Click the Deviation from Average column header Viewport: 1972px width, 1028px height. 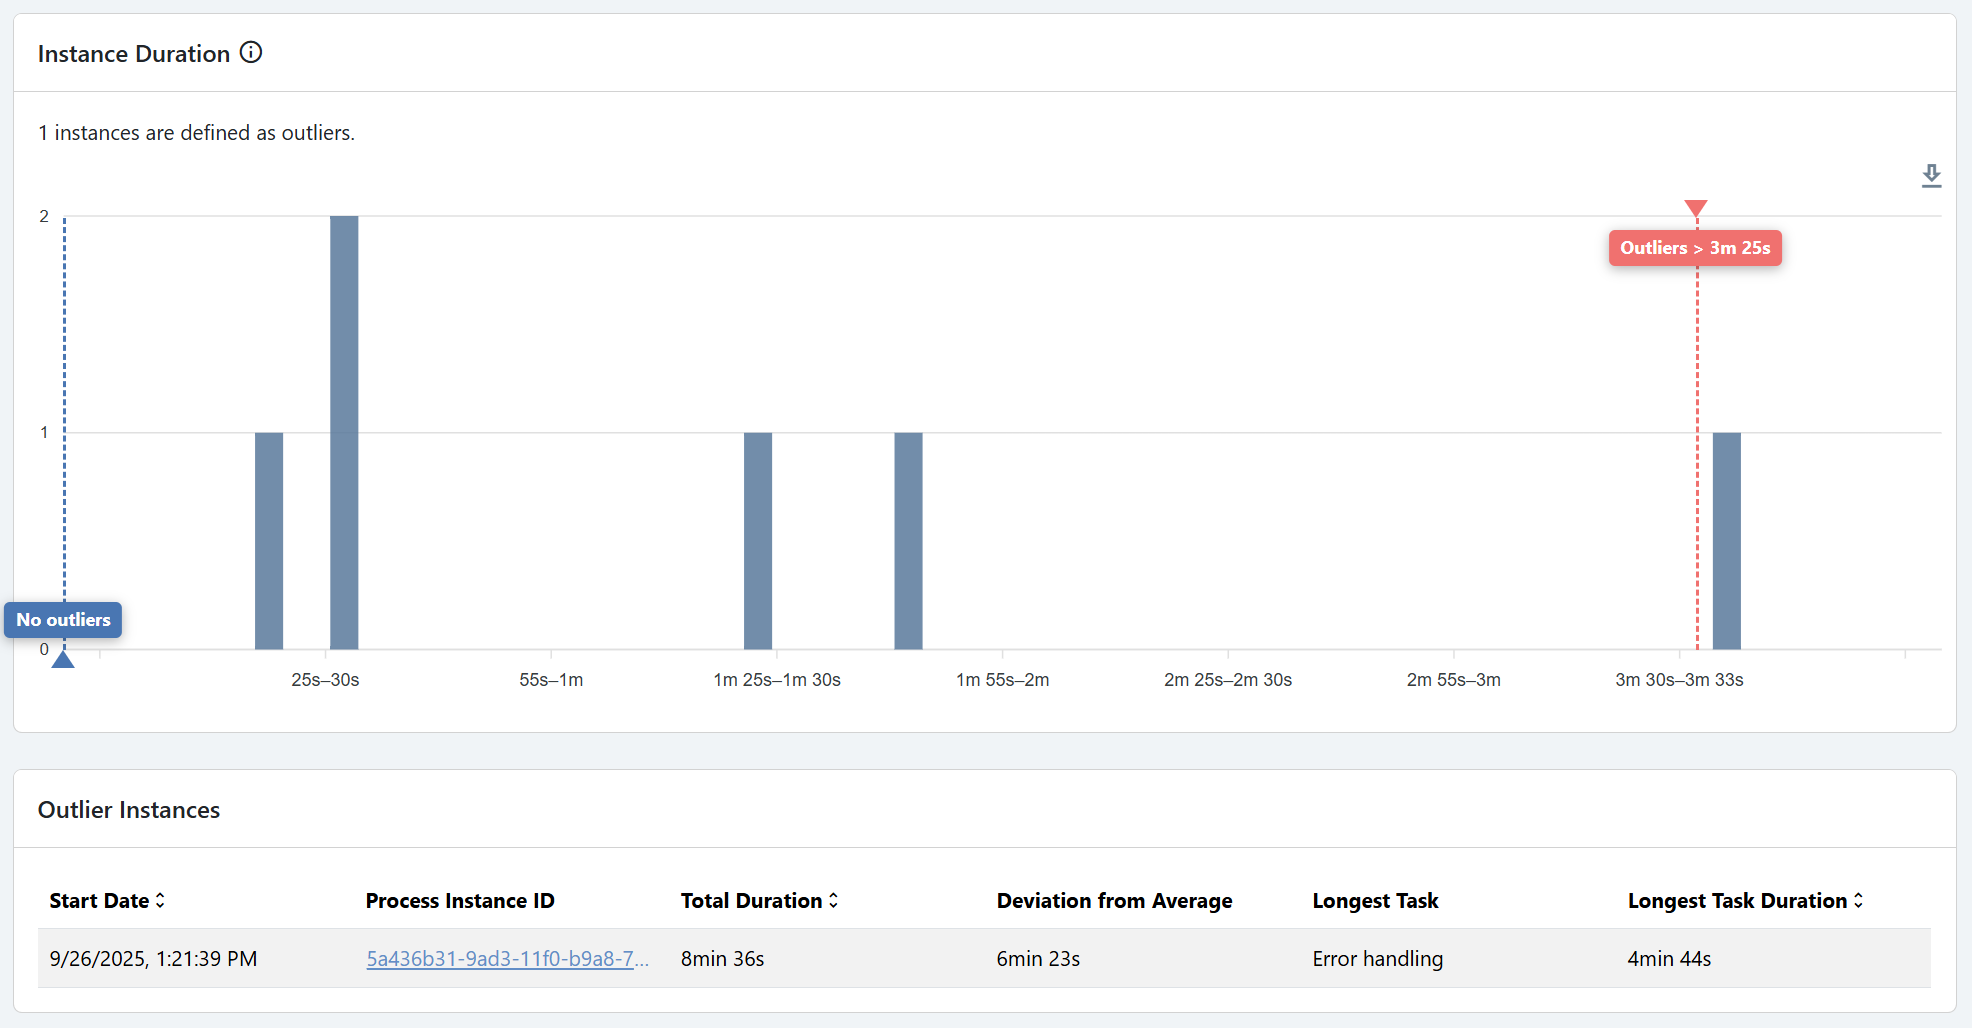tap(1114, 901)
